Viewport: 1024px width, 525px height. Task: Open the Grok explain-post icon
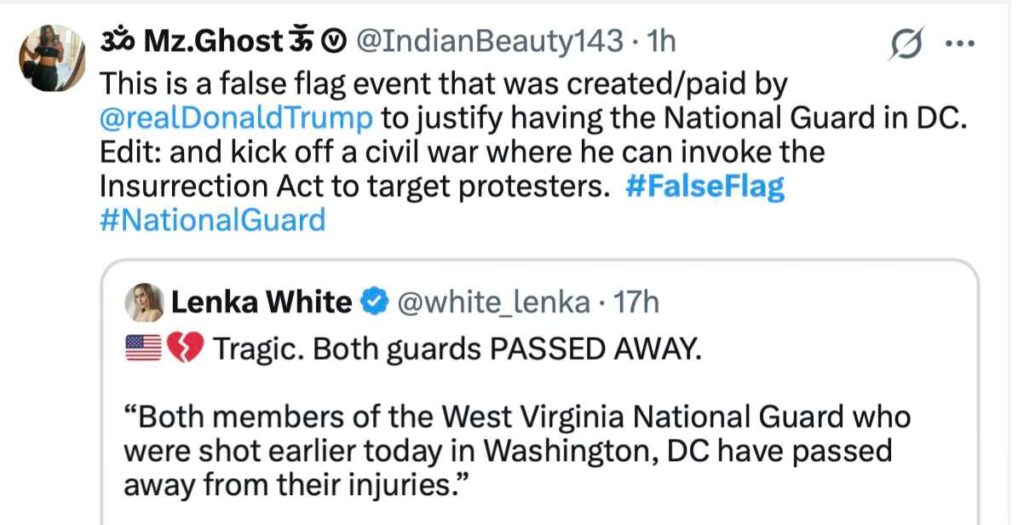tap(906, 44)
